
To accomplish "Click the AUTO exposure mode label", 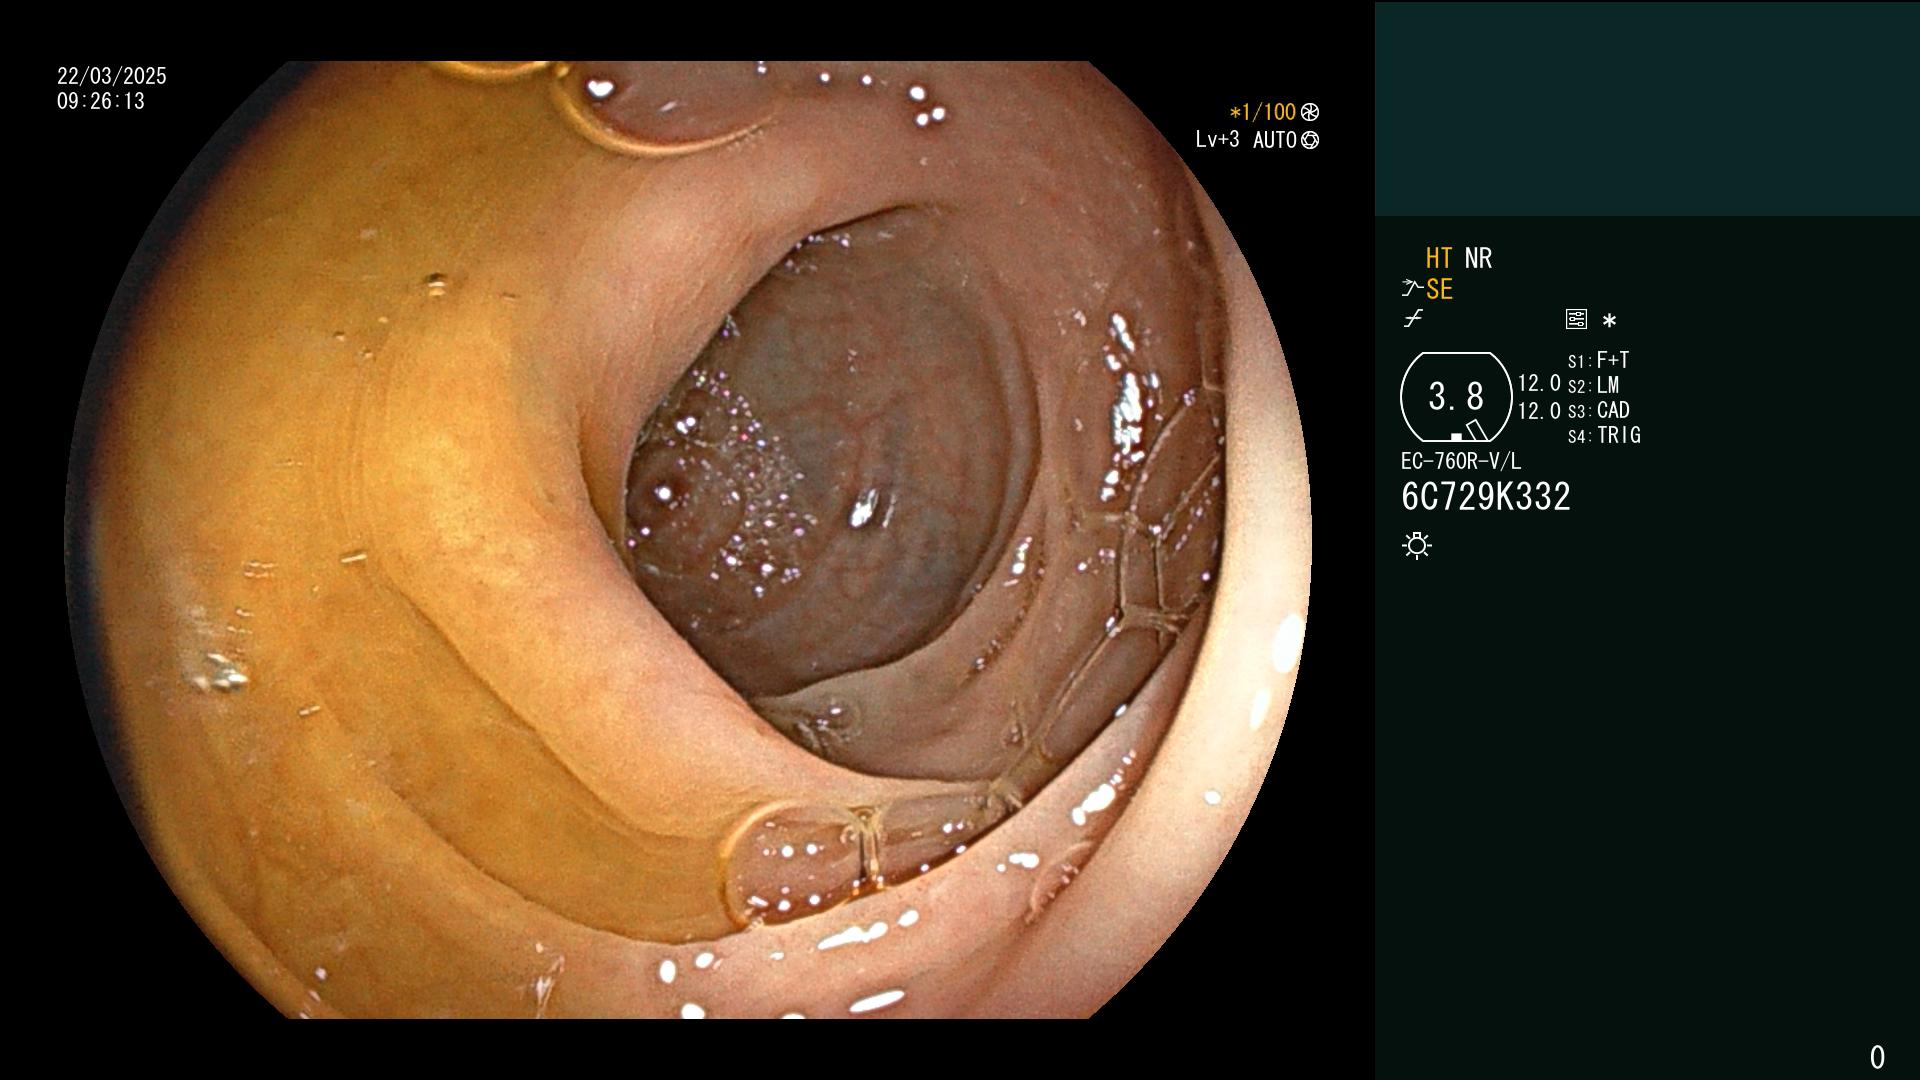I will click(x=1275, y=140).
